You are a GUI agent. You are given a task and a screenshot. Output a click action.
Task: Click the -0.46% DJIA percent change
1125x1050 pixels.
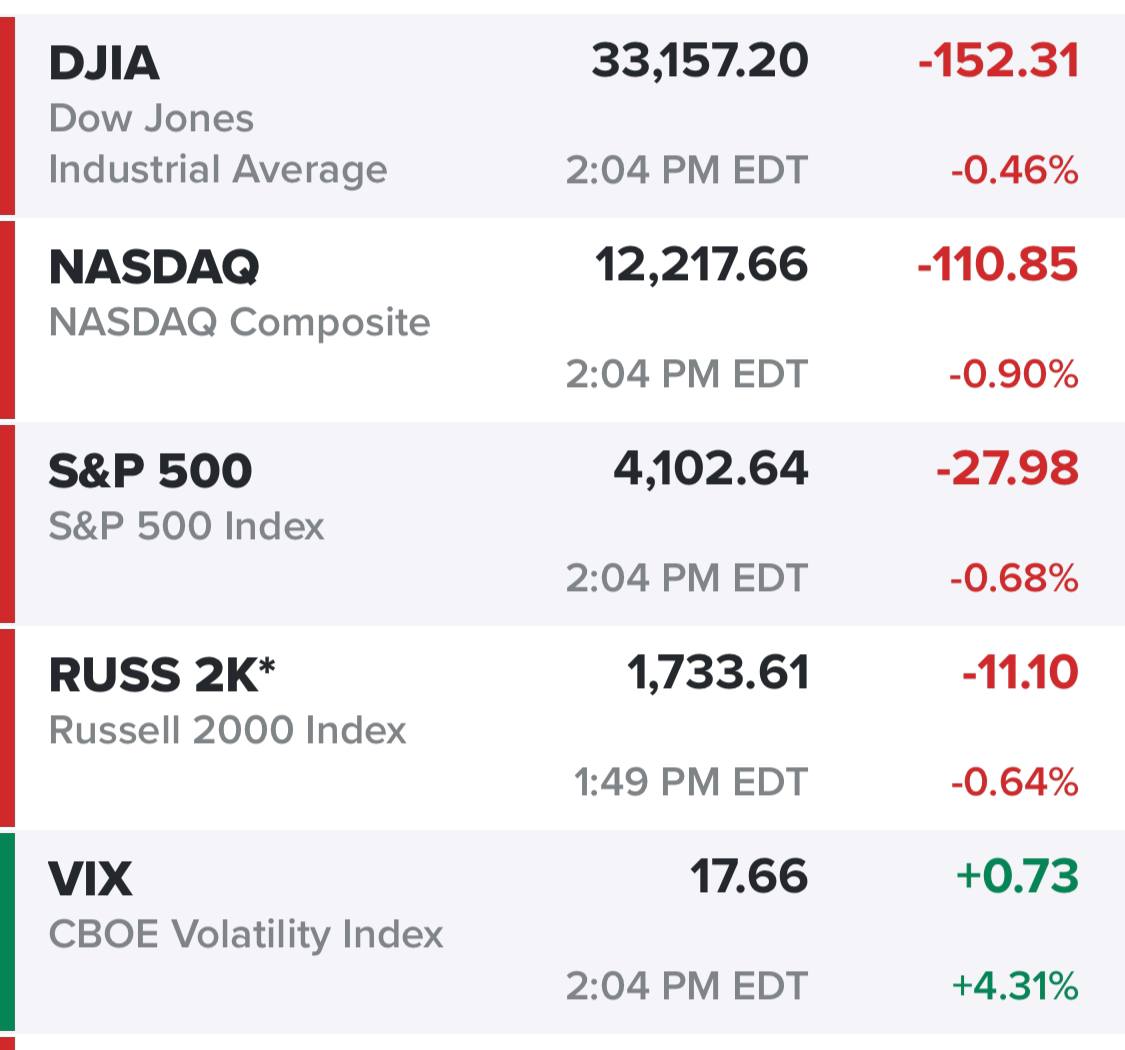click(1014, 171)
